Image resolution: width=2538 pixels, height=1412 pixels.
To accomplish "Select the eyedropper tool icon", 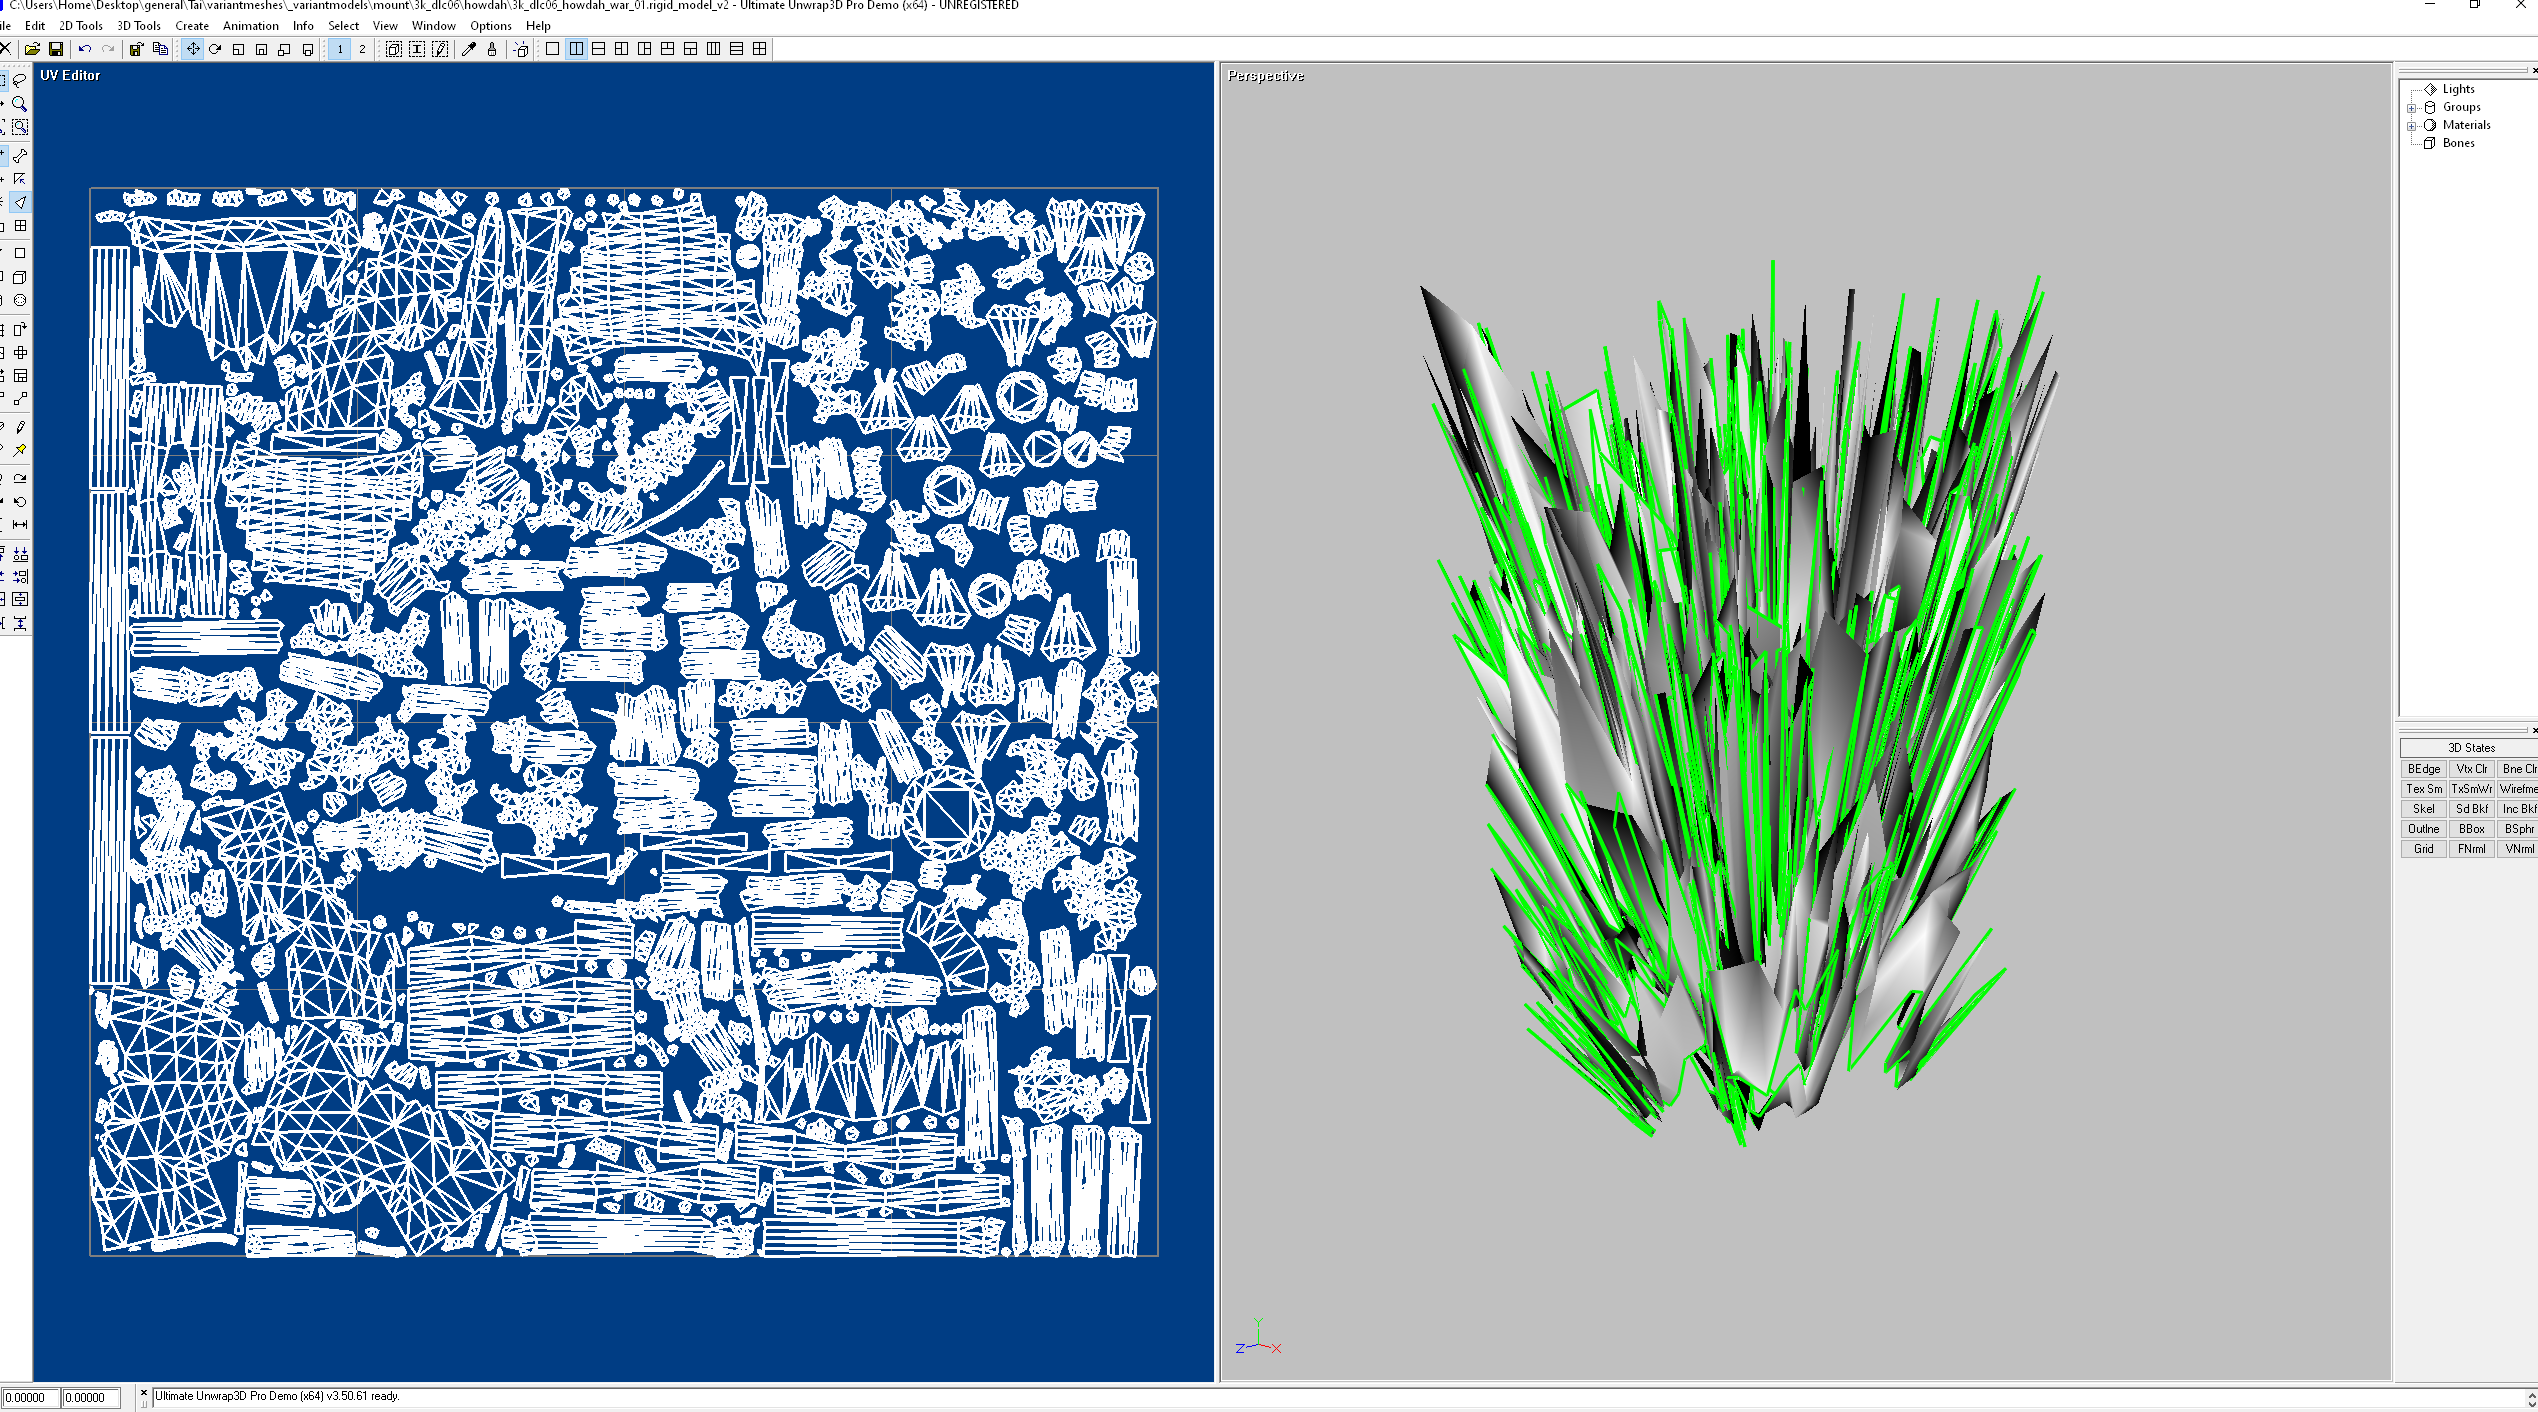I will tap(468, 49).
